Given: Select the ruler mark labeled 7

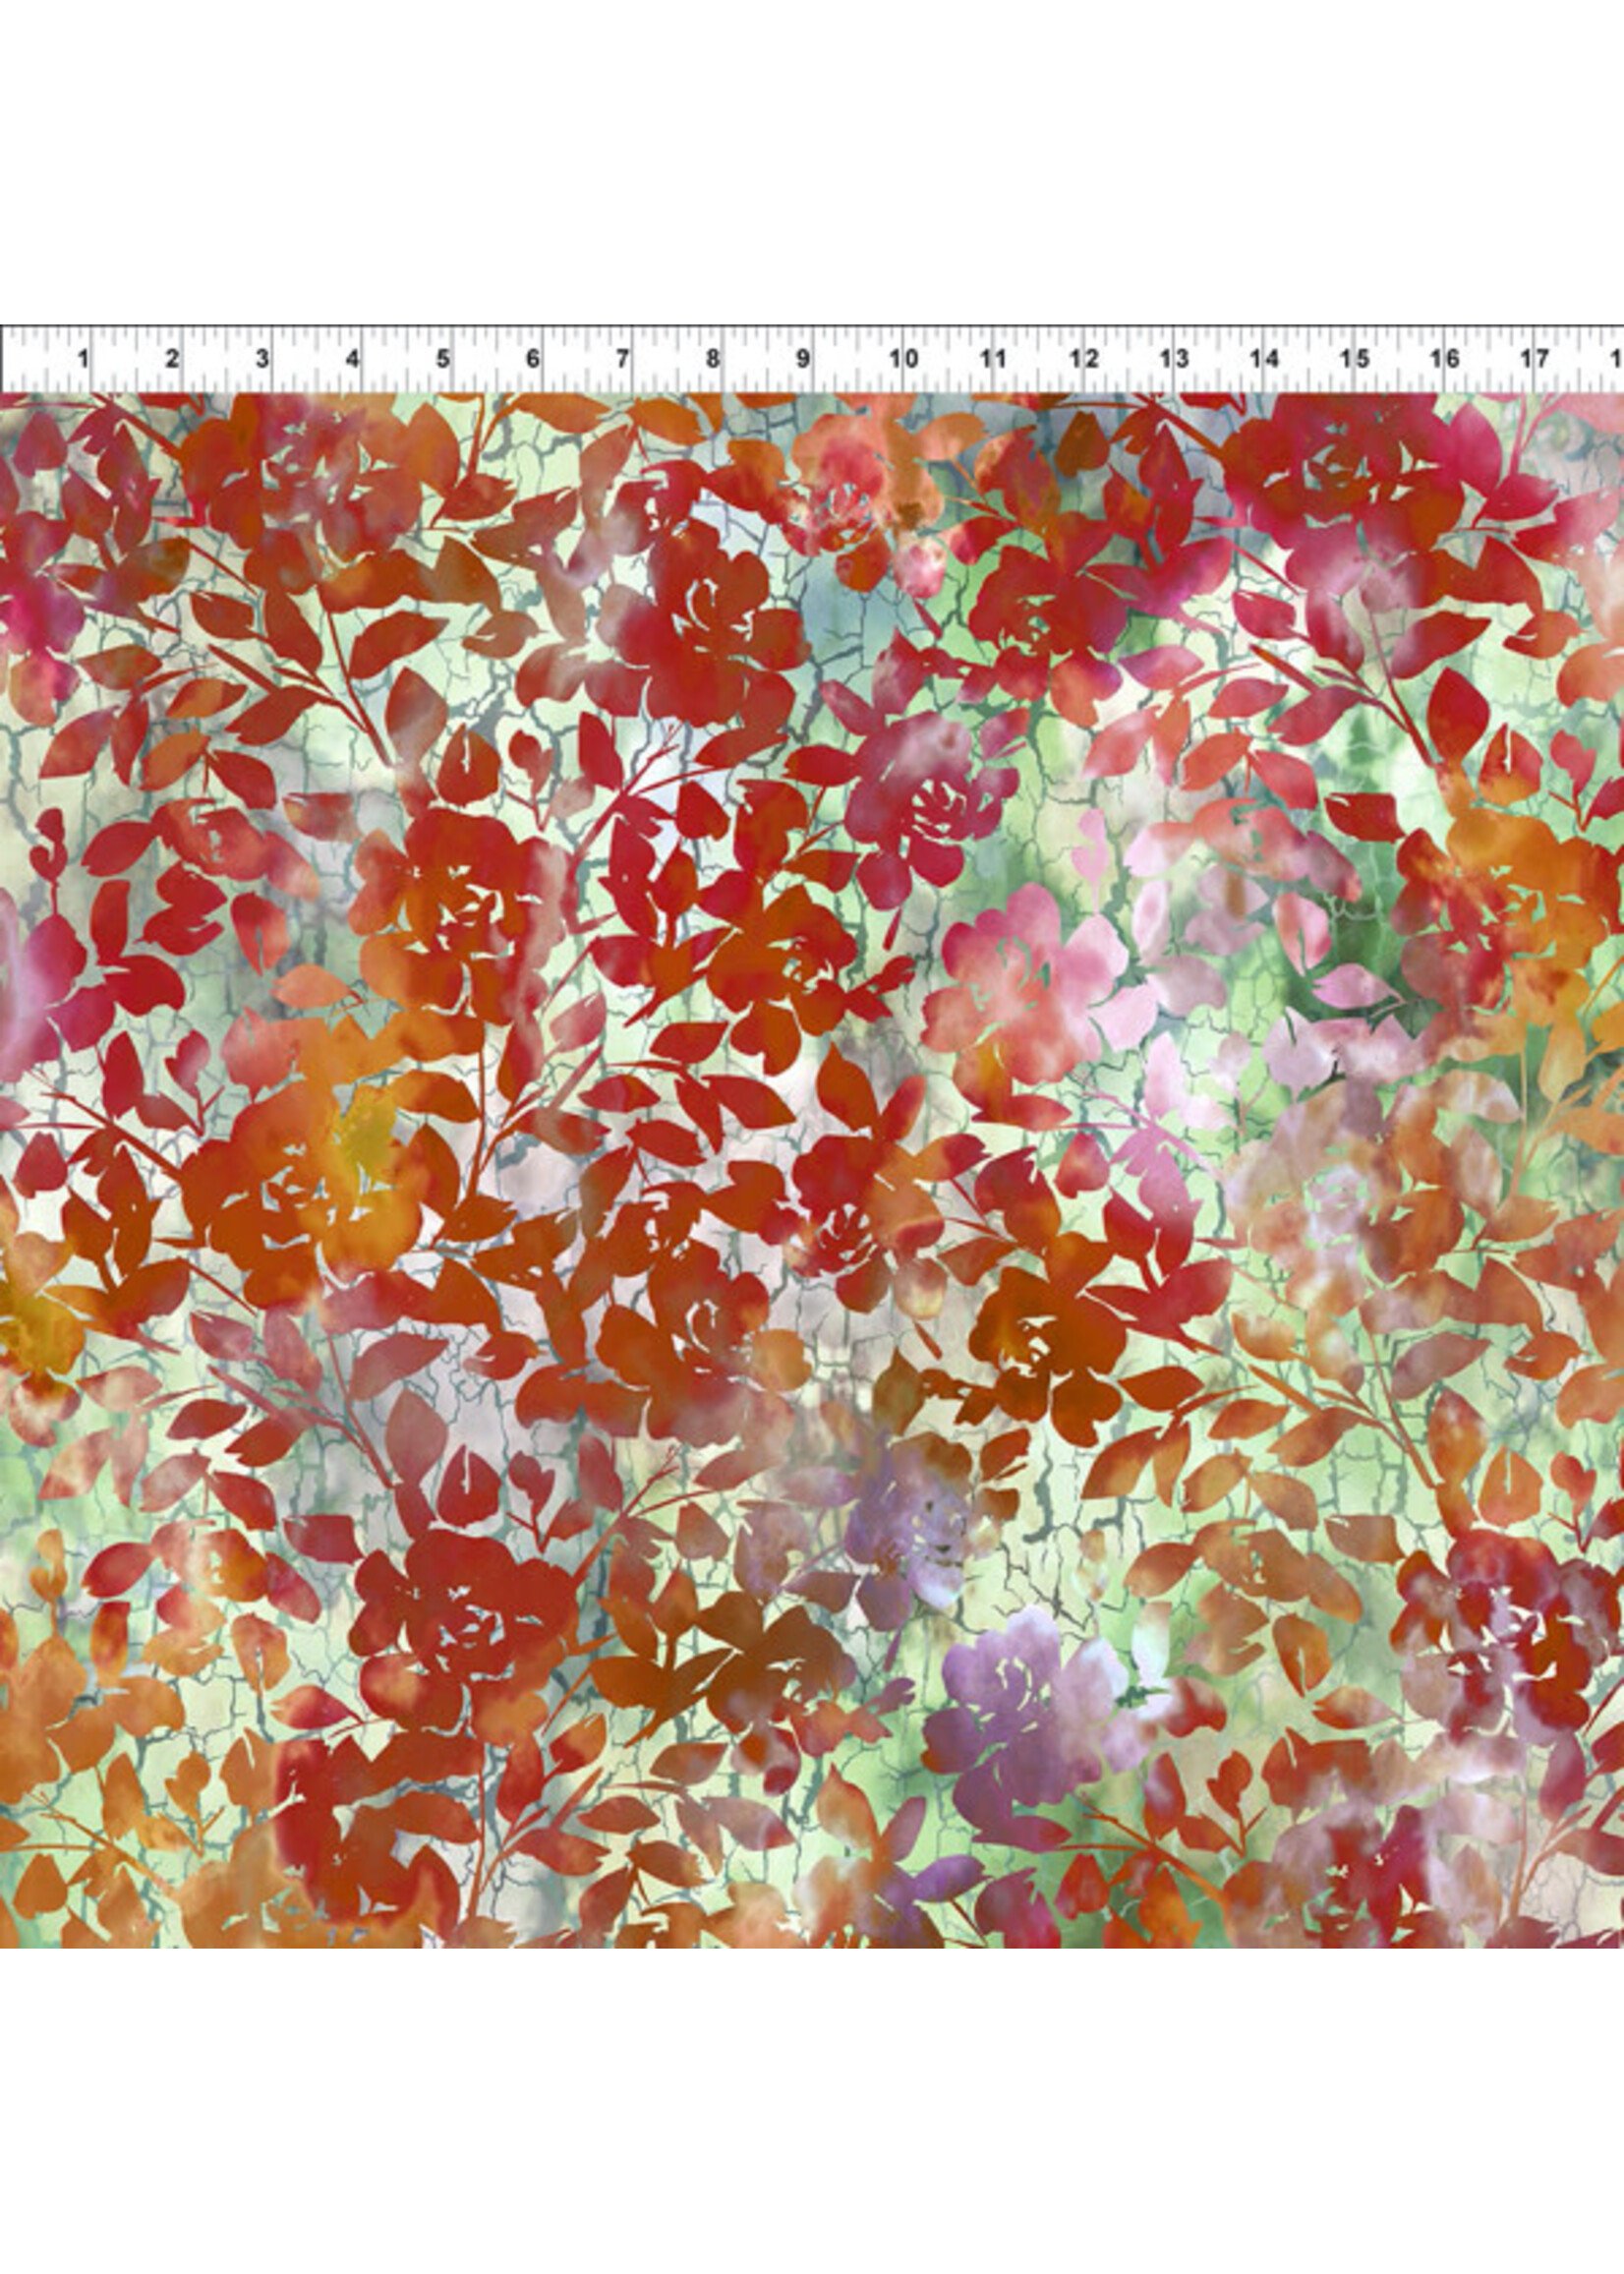Looking at the screenshot, I should point(623,358).
